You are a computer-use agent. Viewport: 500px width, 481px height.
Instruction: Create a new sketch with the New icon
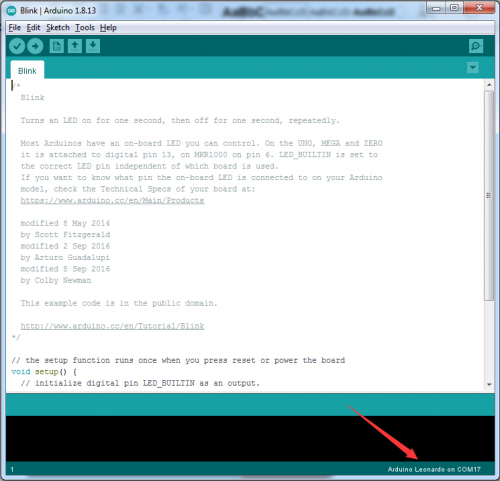pos(57,46)
